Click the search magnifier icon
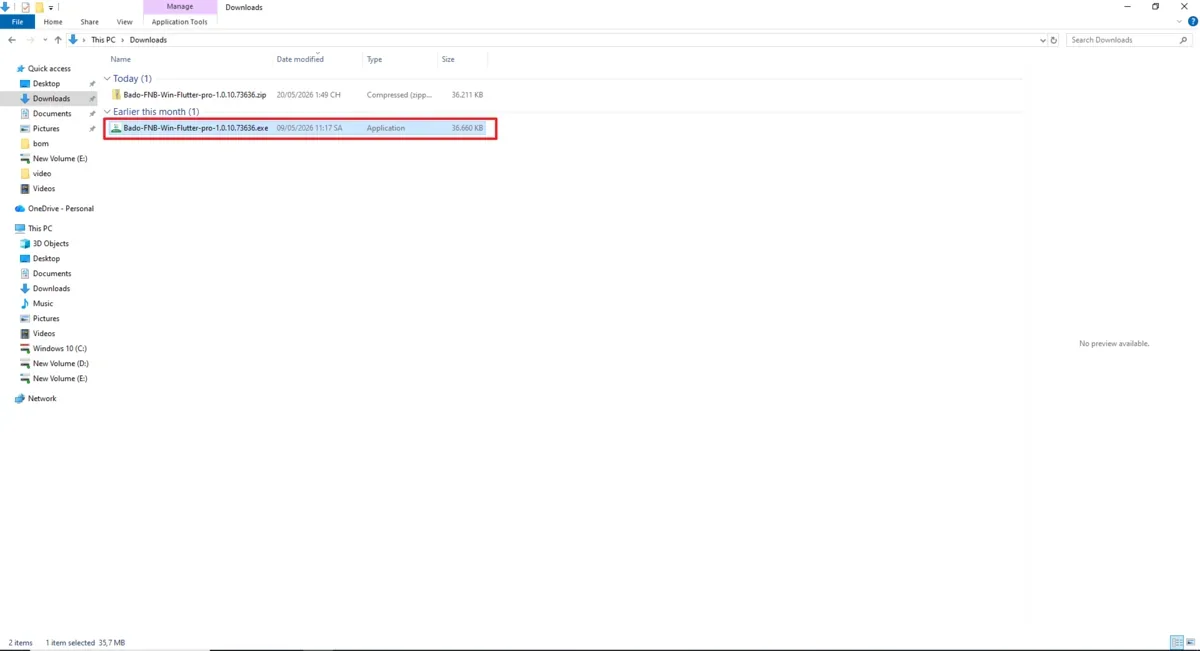Image resolution: width=1200 pixels, height=651 pixels. click(x=1183, y=40)
